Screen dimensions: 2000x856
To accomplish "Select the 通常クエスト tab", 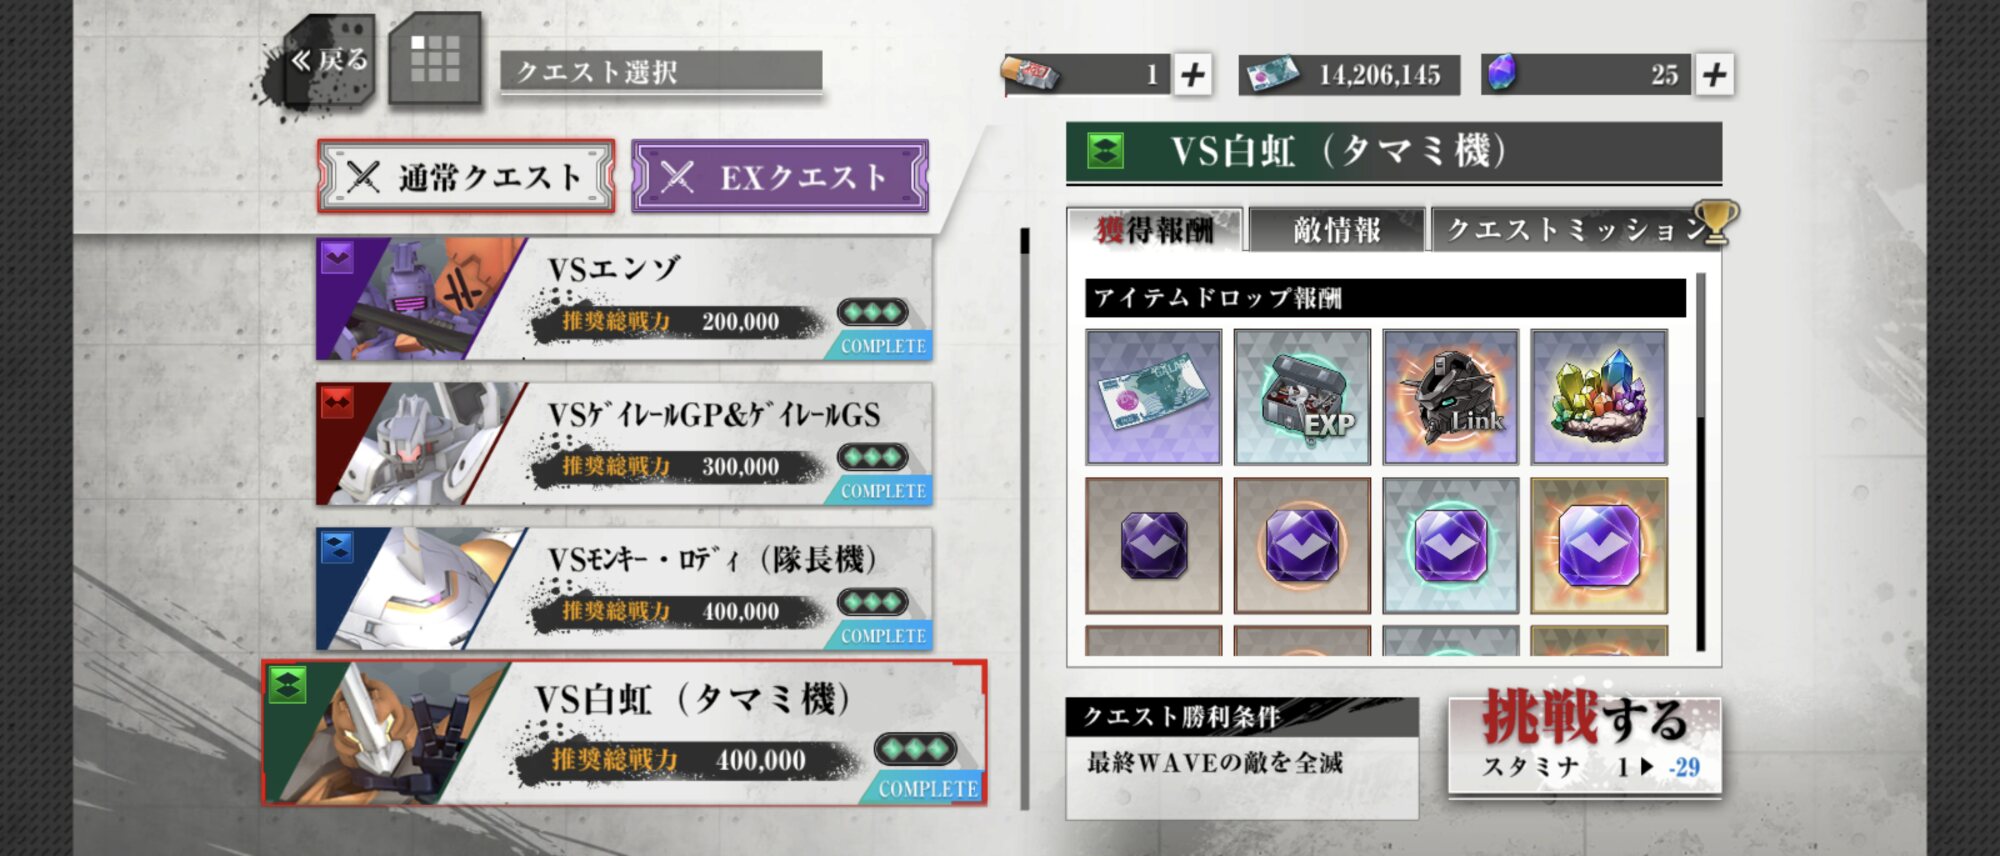I will [466, 177].
